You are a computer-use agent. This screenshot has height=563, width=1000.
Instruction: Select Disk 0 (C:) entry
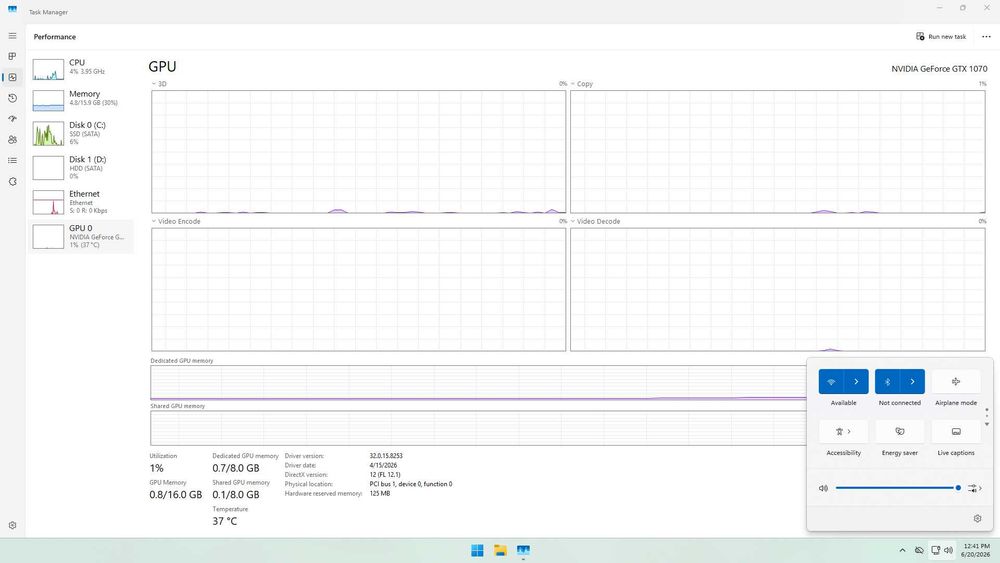(80, 133)
